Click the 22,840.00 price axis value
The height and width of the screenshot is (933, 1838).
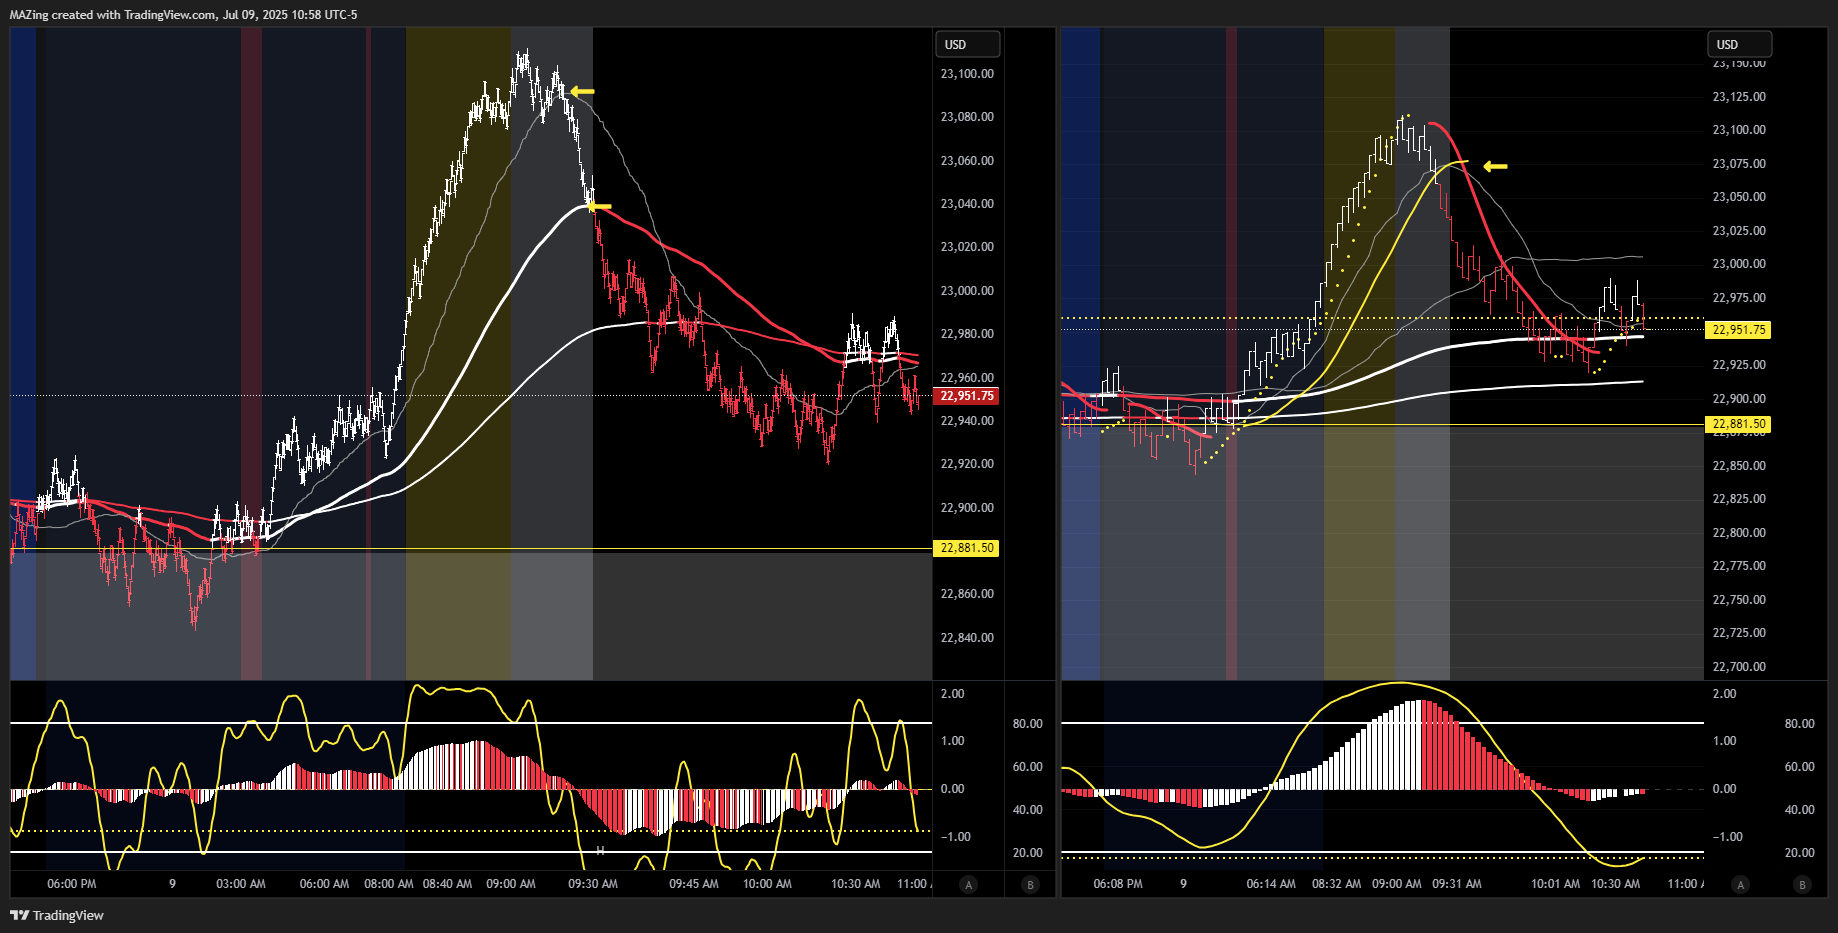click(967, 638)
